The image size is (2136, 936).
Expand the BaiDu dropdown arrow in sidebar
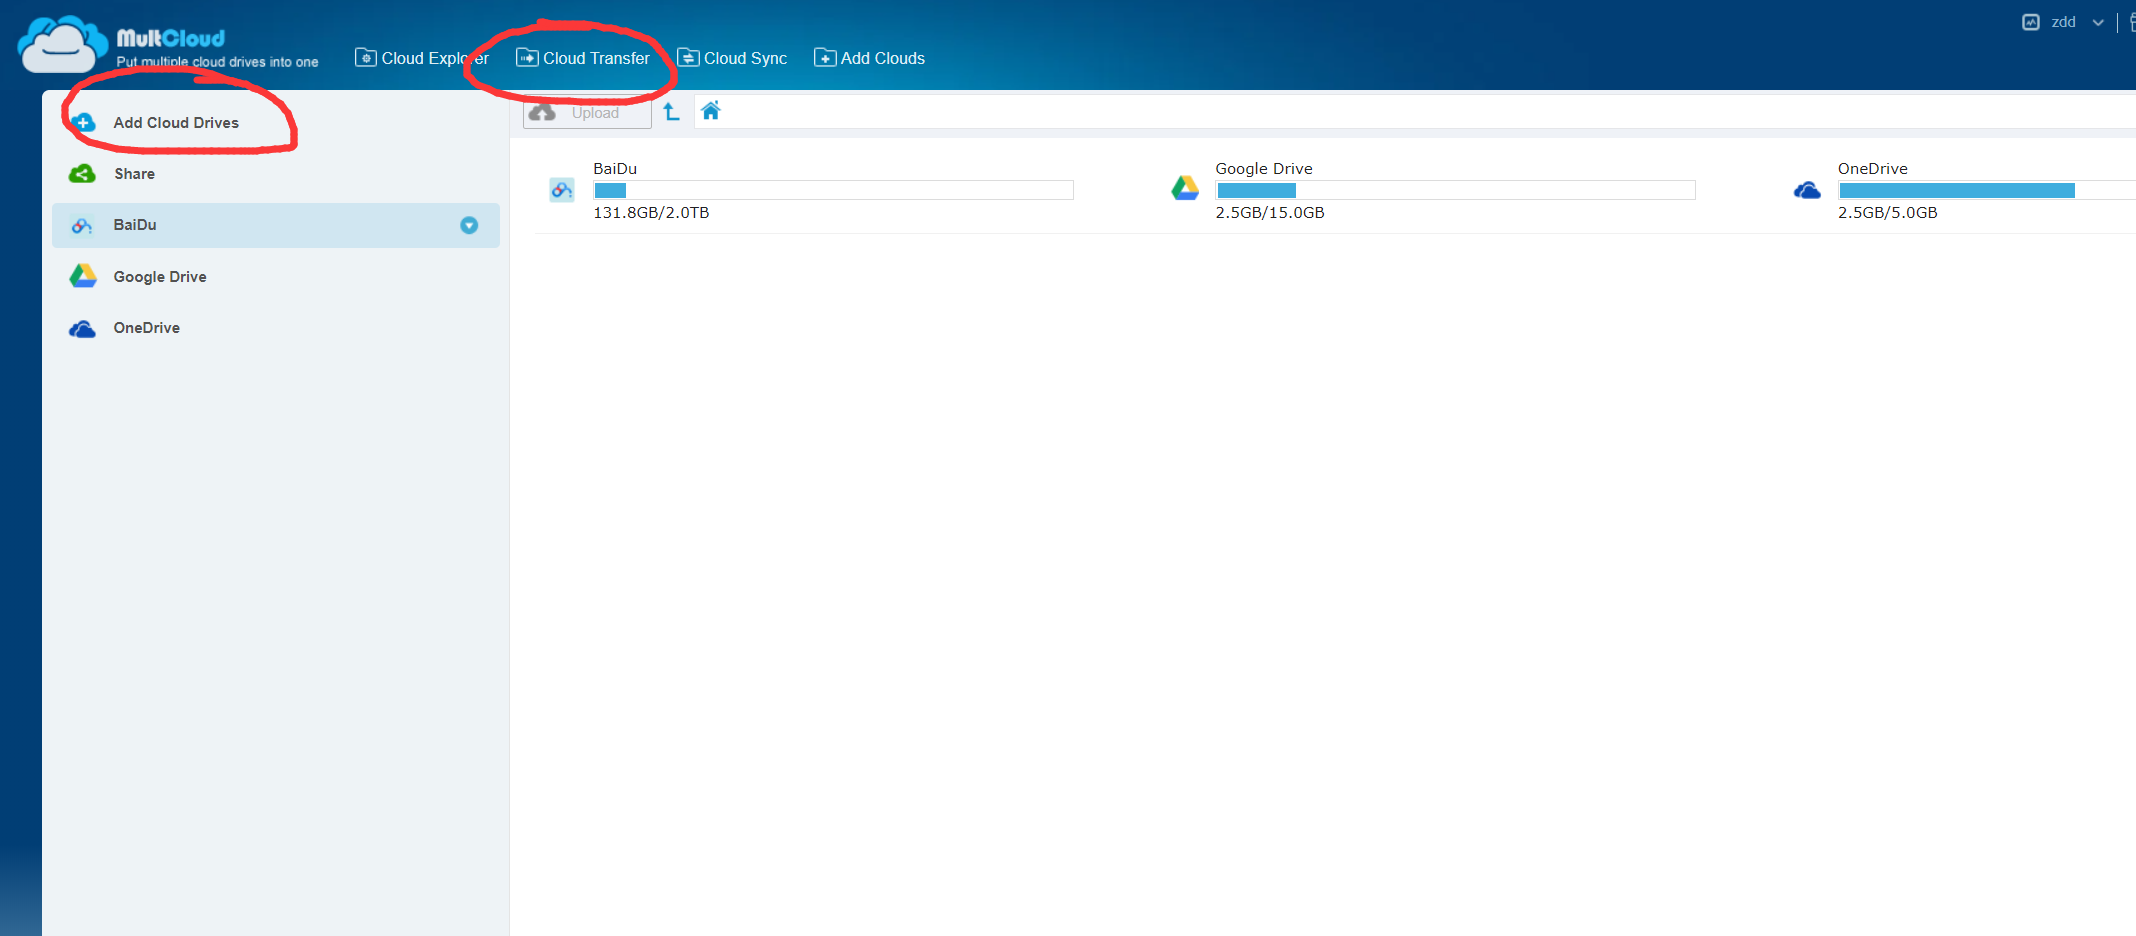(x=469, y=225)
